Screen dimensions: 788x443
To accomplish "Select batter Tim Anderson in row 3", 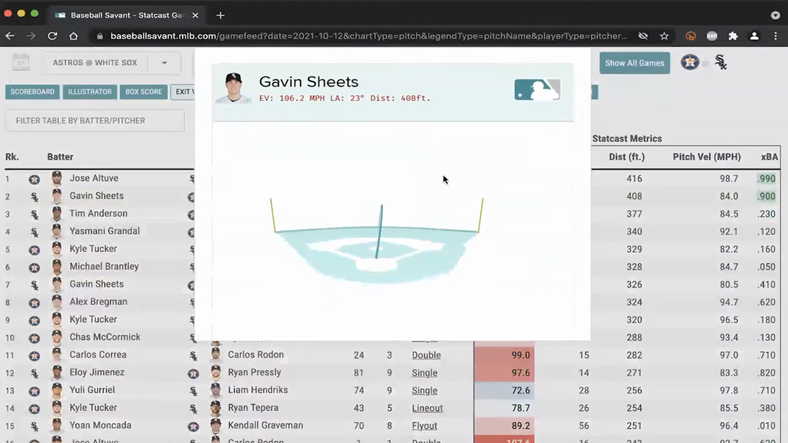I will point(98,213).
